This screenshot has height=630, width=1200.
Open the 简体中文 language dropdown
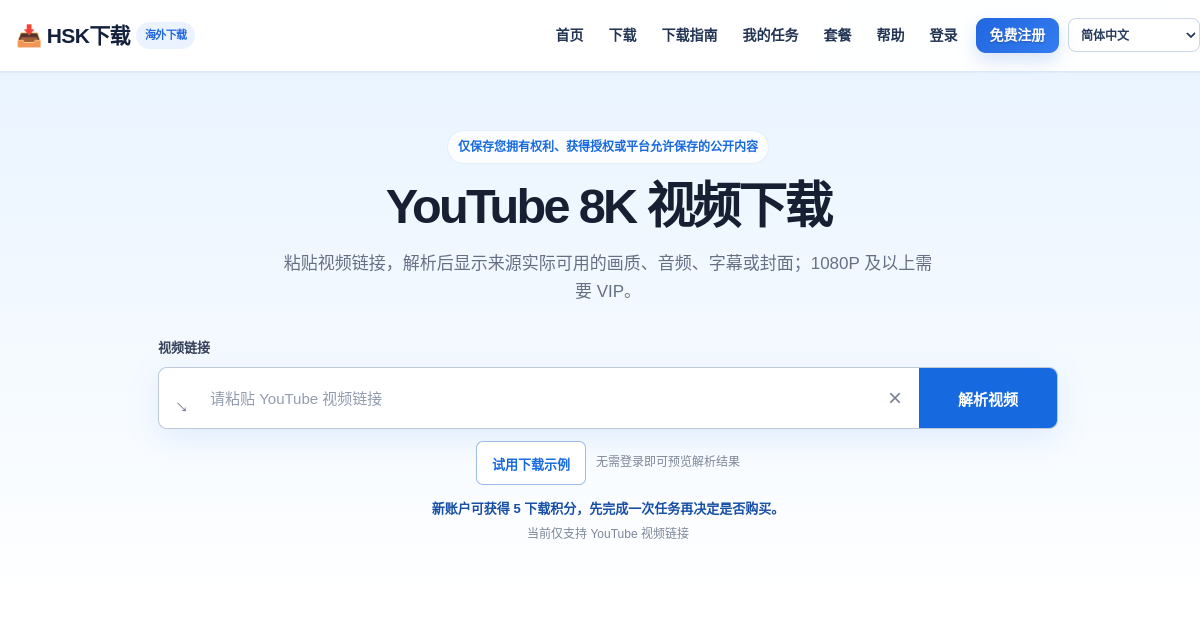click(x=1134, y=35)
